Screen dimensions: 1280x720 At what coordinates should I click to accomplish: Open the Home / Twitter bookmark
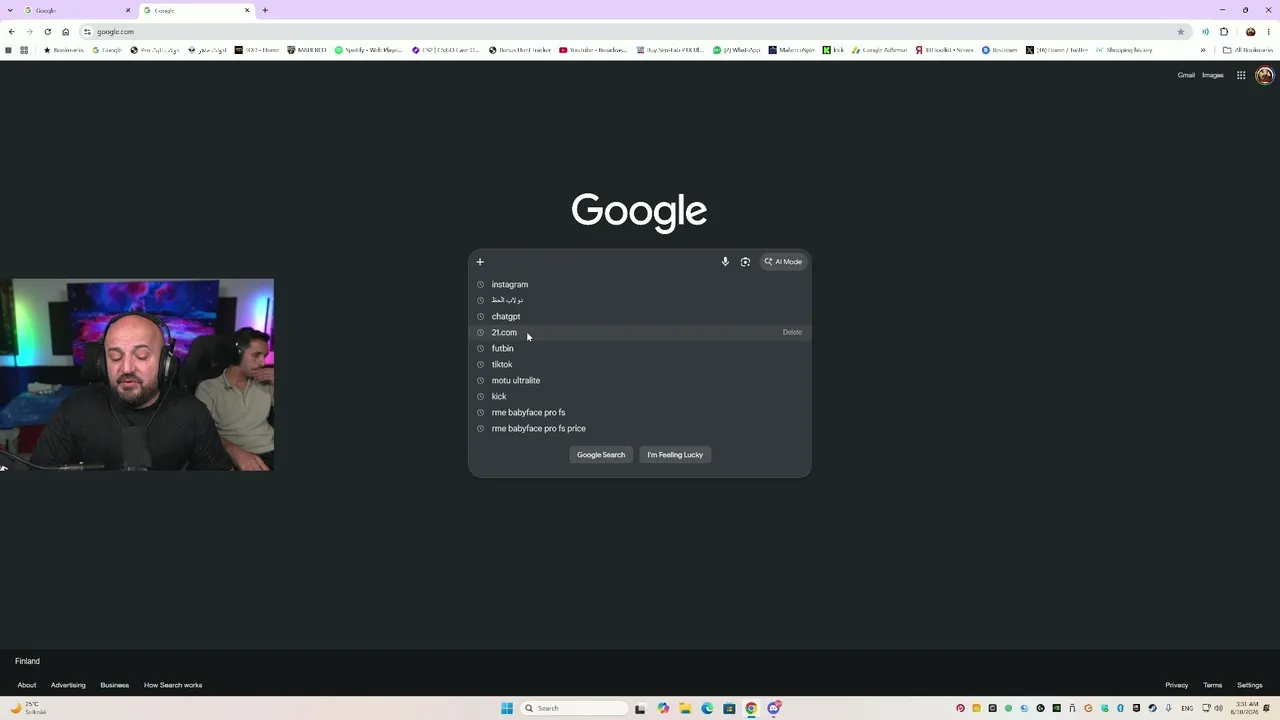coord(1056,50)
